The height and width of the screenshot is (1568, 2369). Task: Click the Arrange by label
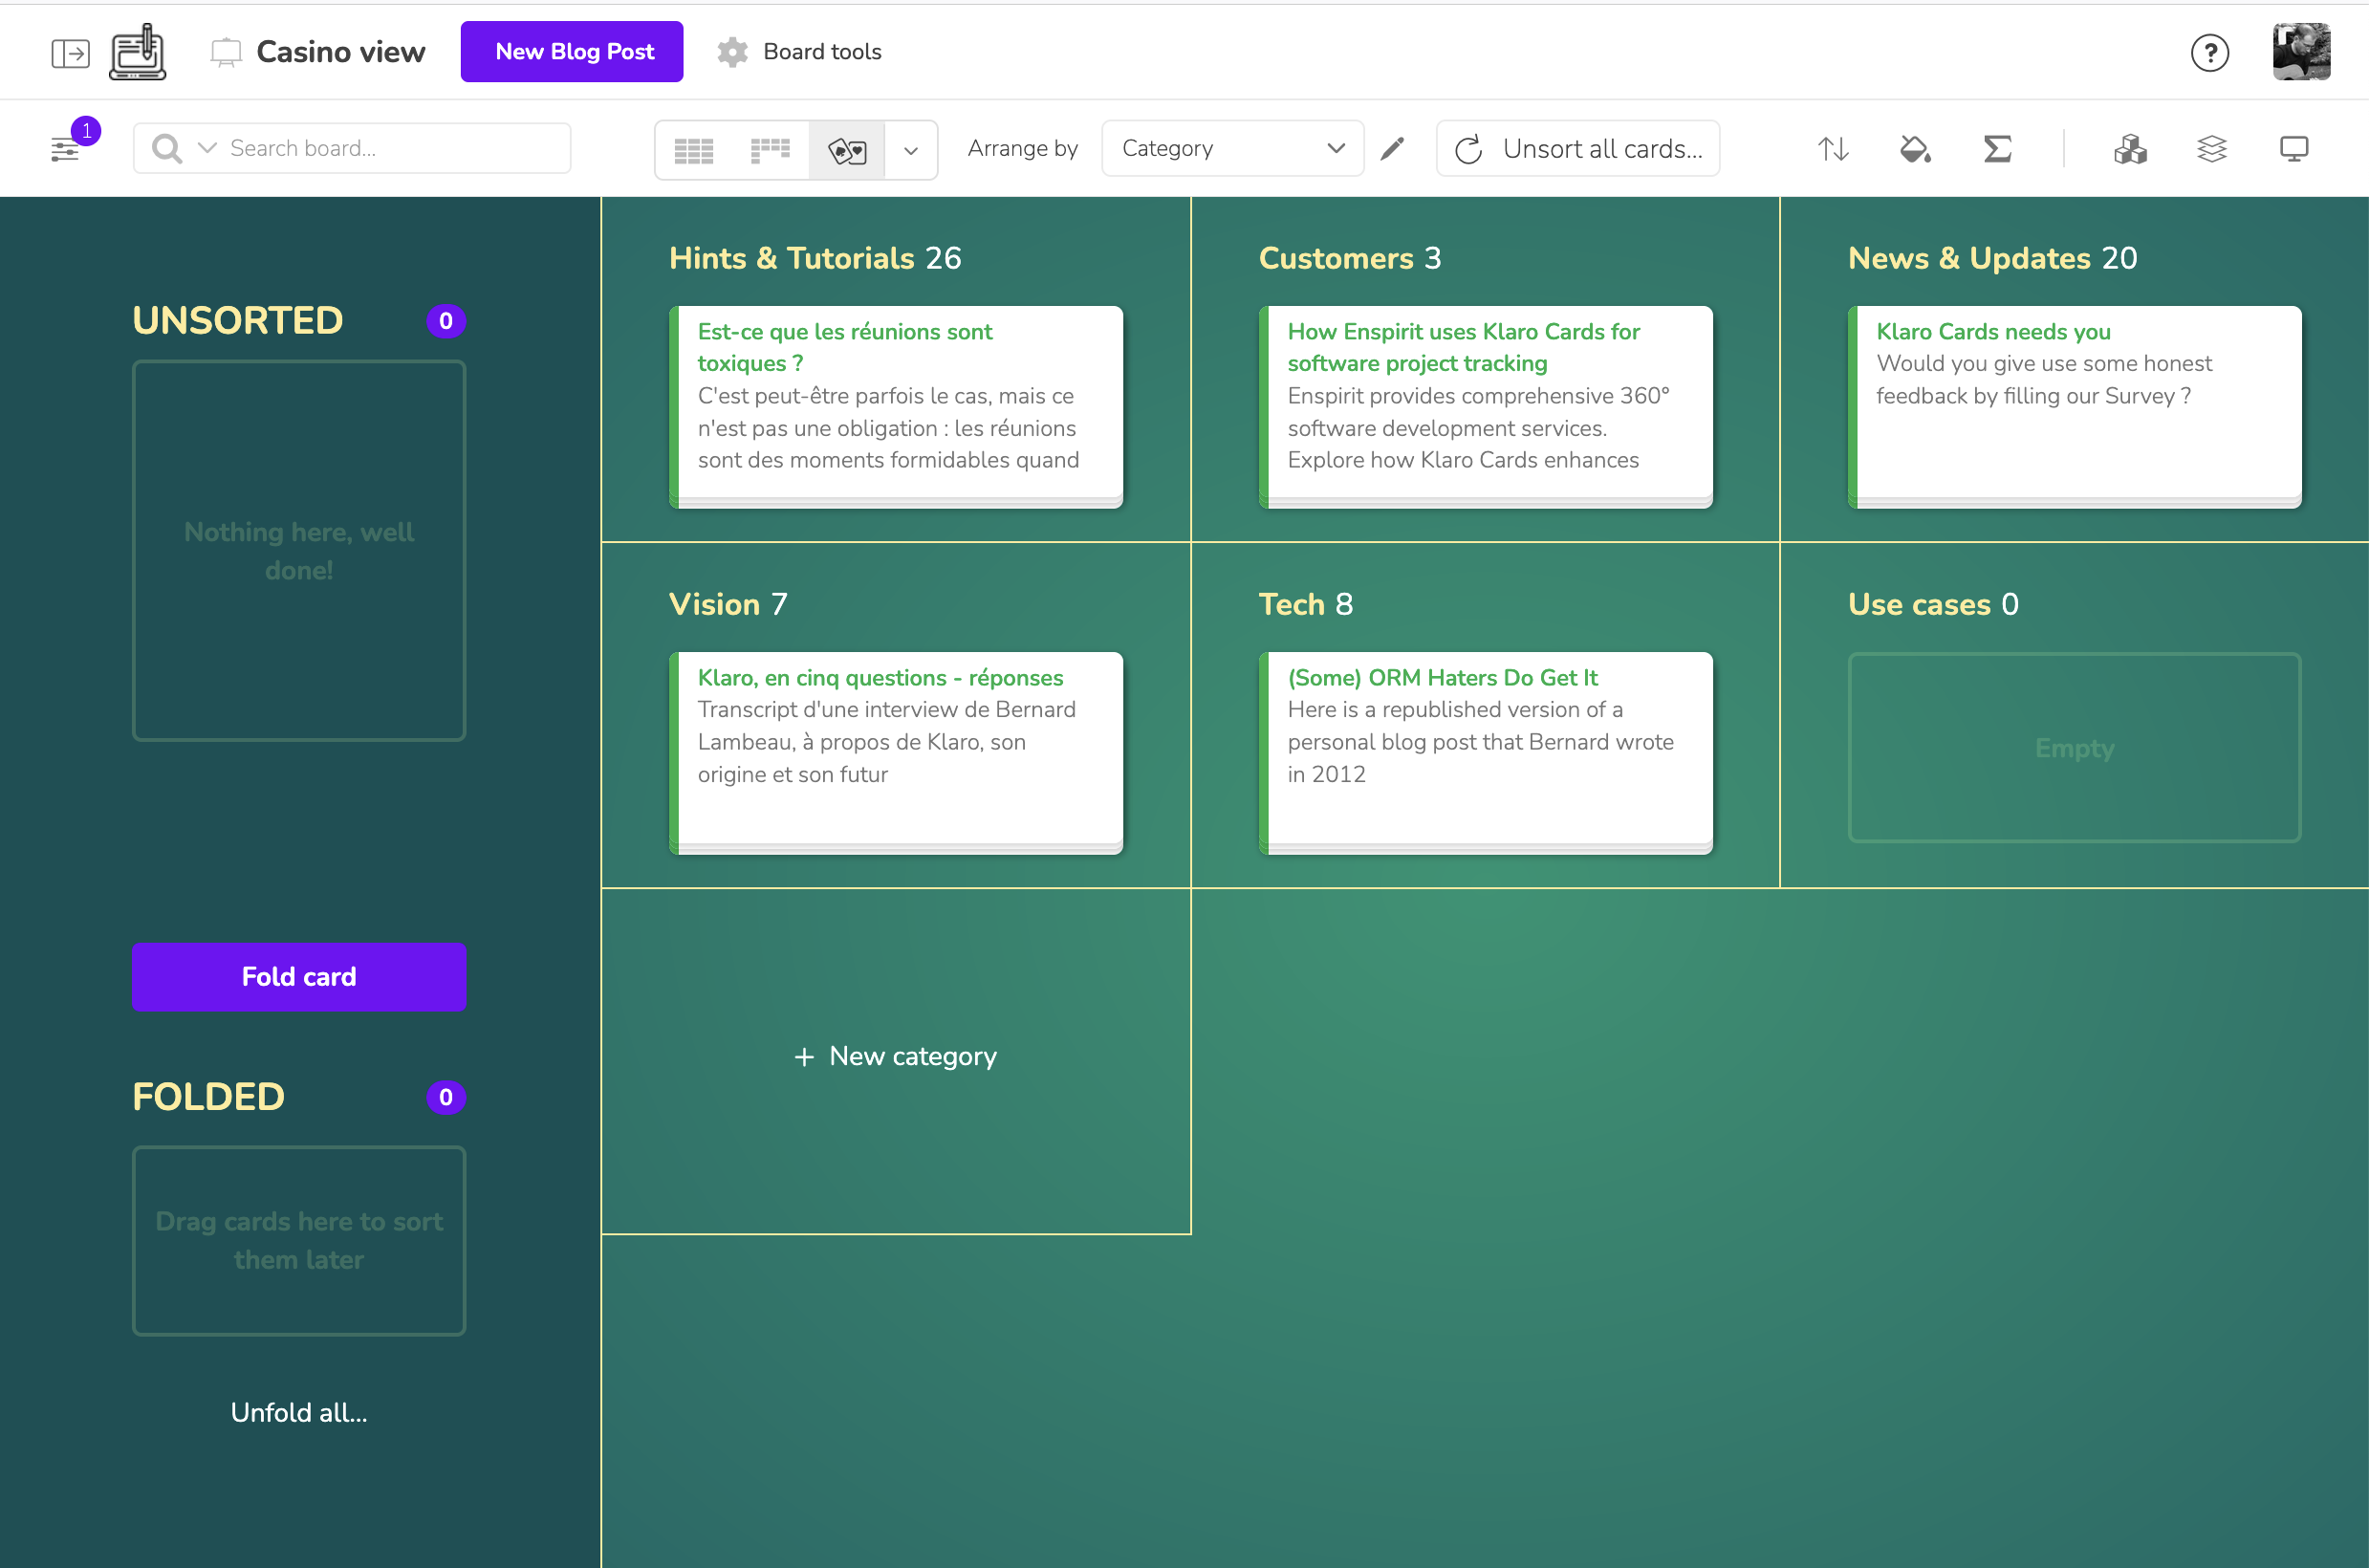point(1023,149)
